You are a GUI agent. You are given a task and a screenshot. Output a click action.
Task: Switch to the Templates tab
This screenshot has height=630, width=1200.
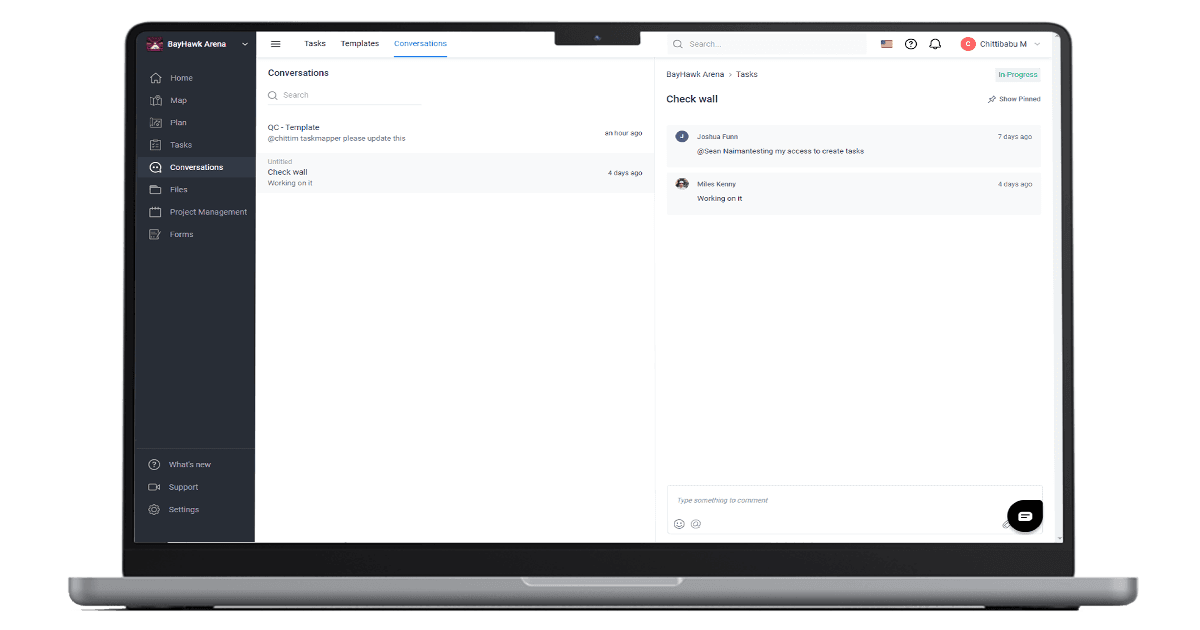coord(360,43)
